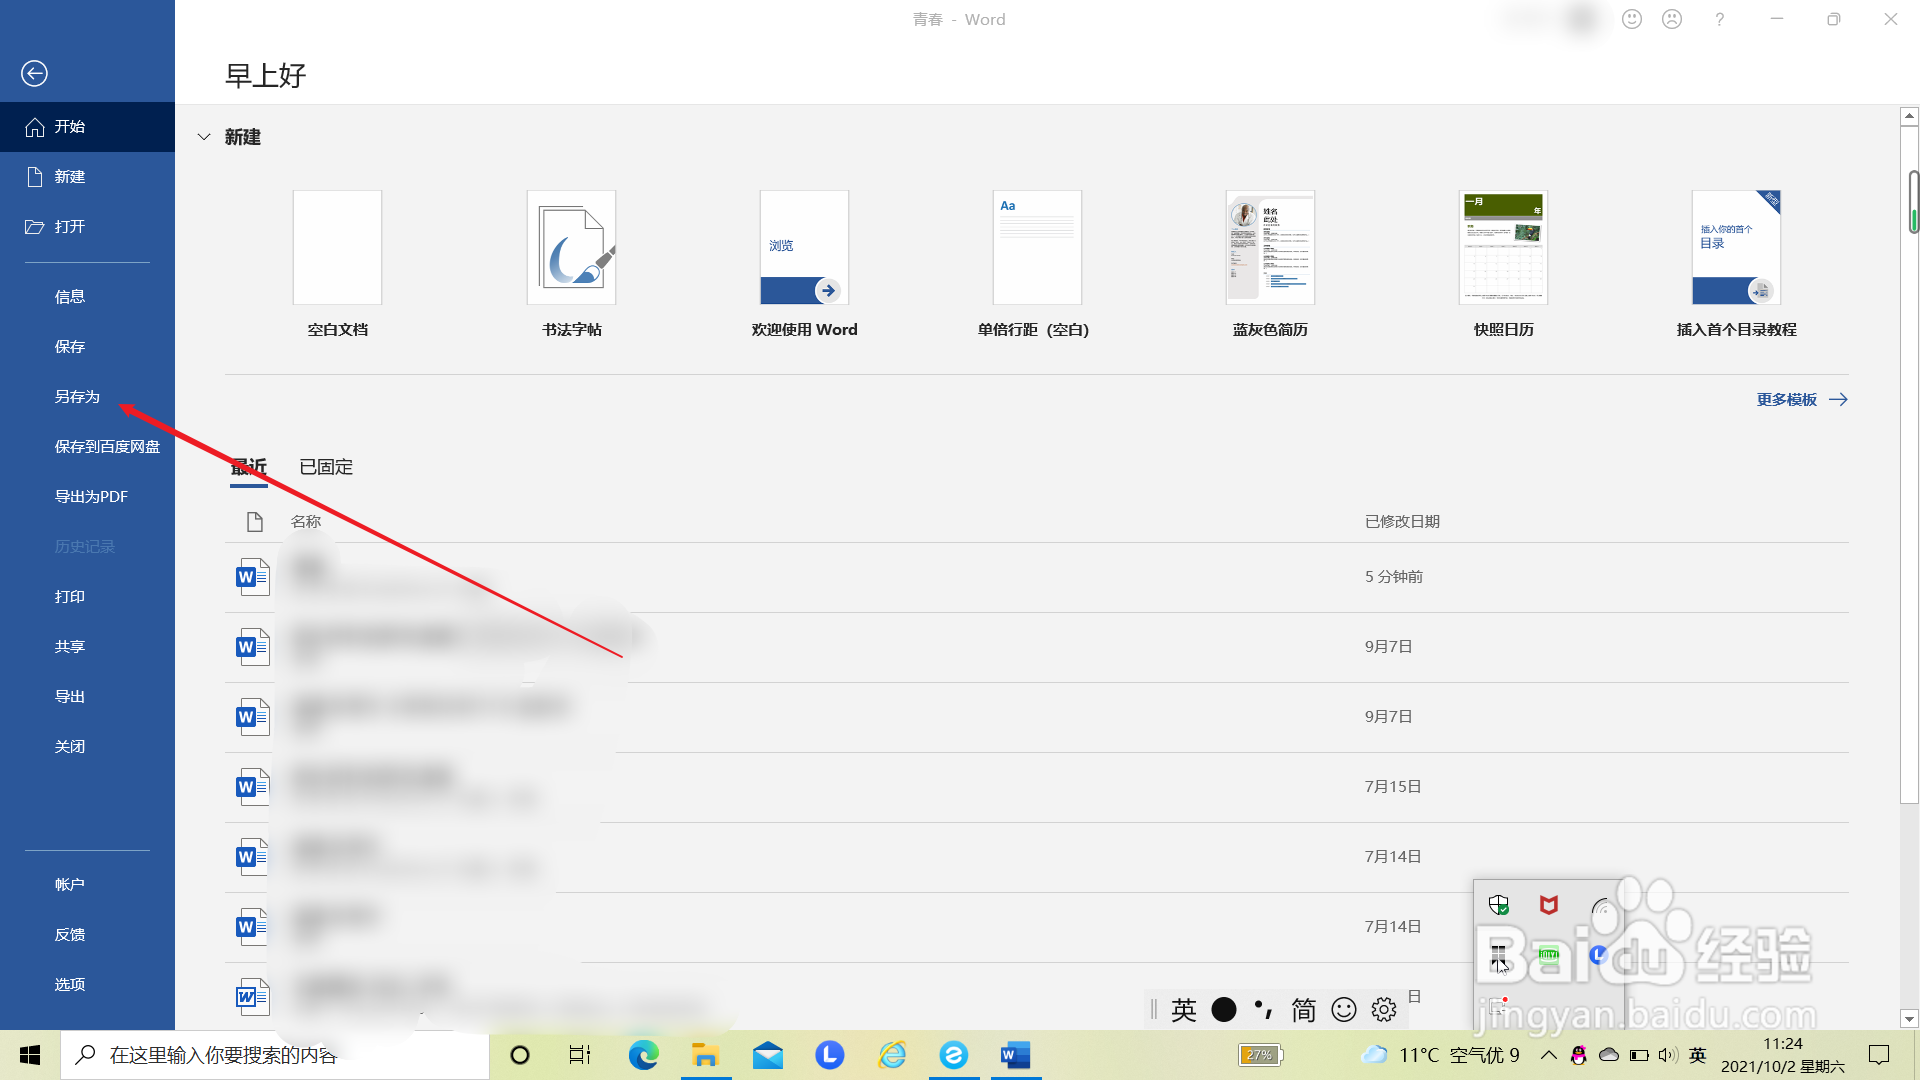Click the blue L app taskbar icon

pyautogui.click(x=830, y=1055)
